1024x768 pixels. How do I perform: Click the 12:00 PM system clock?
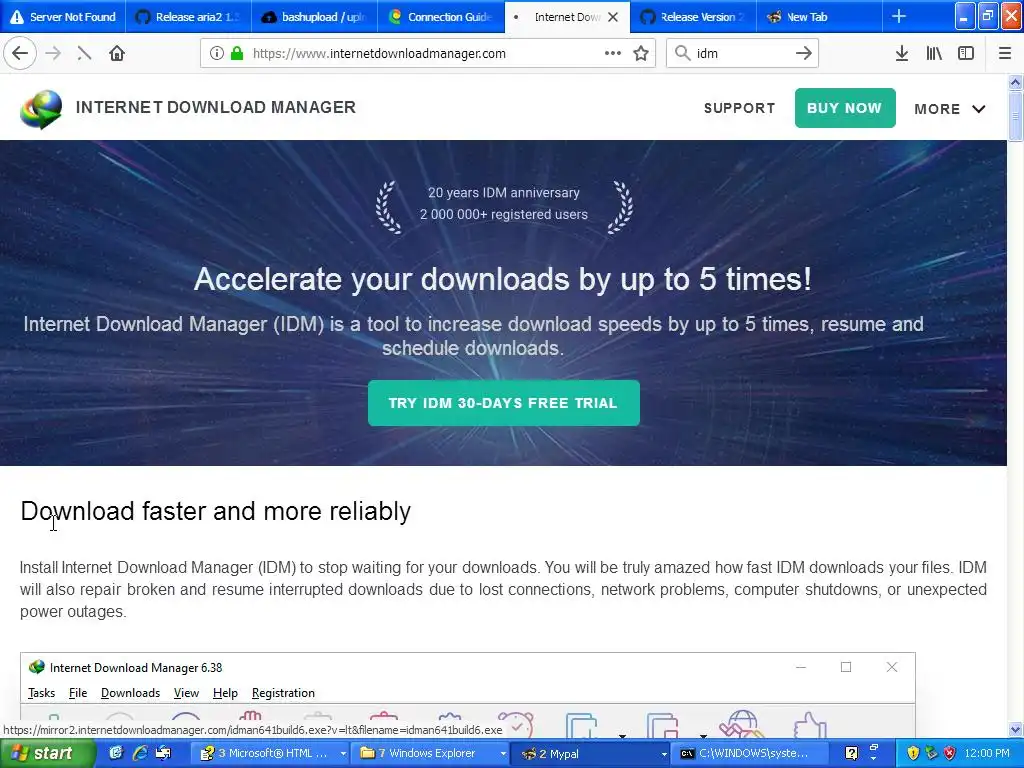tap(987, 753)
